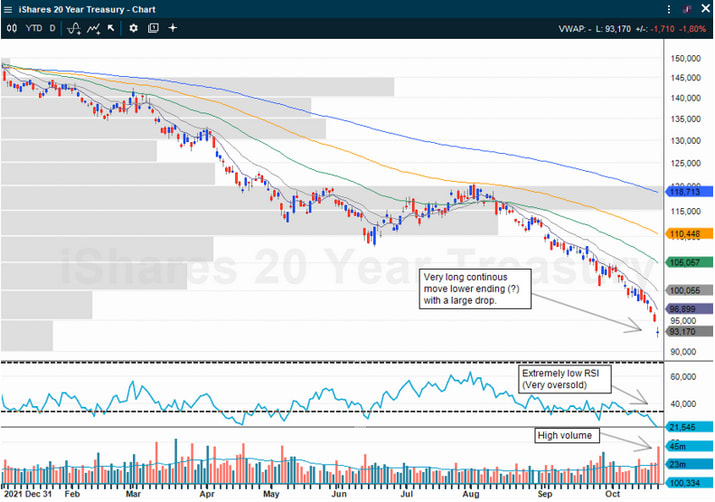The height and width of the screenshot is (502, 715).
Task: Open the YTD time range selector
Action: (x=34, y=28)
